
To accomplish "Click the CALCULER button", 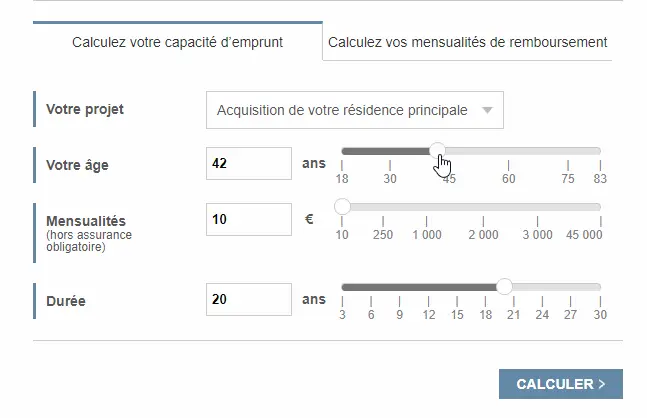I will [x=560, y=384].
